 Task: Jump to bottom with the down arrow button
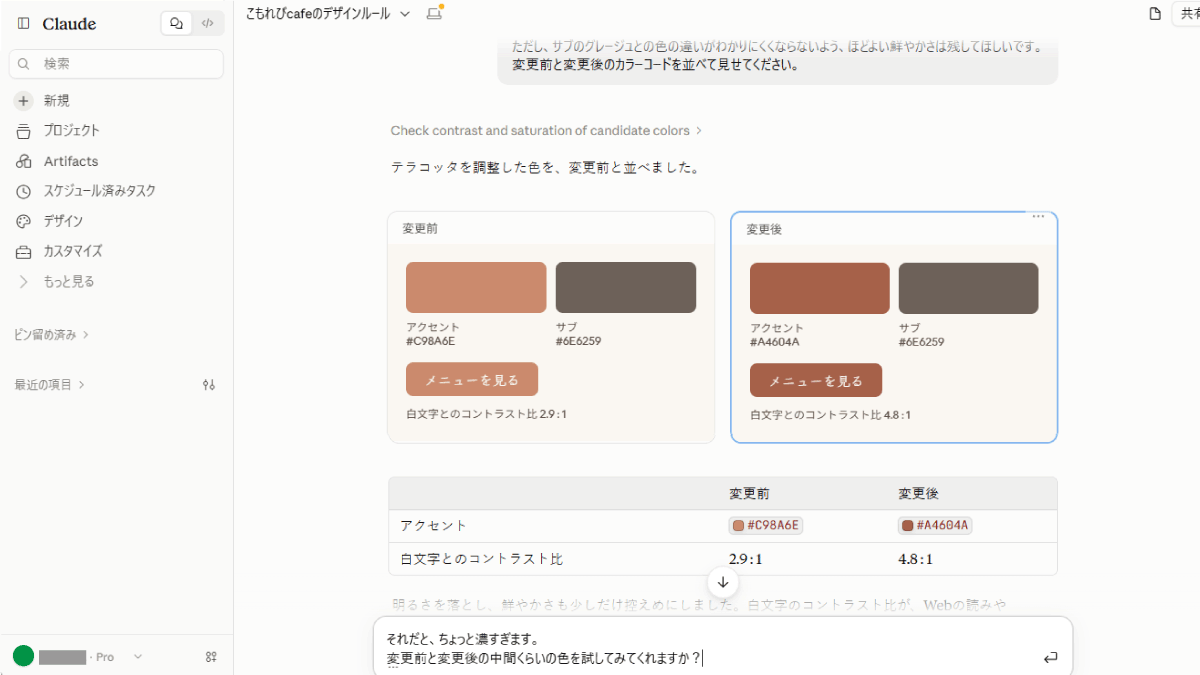(723, 582)
